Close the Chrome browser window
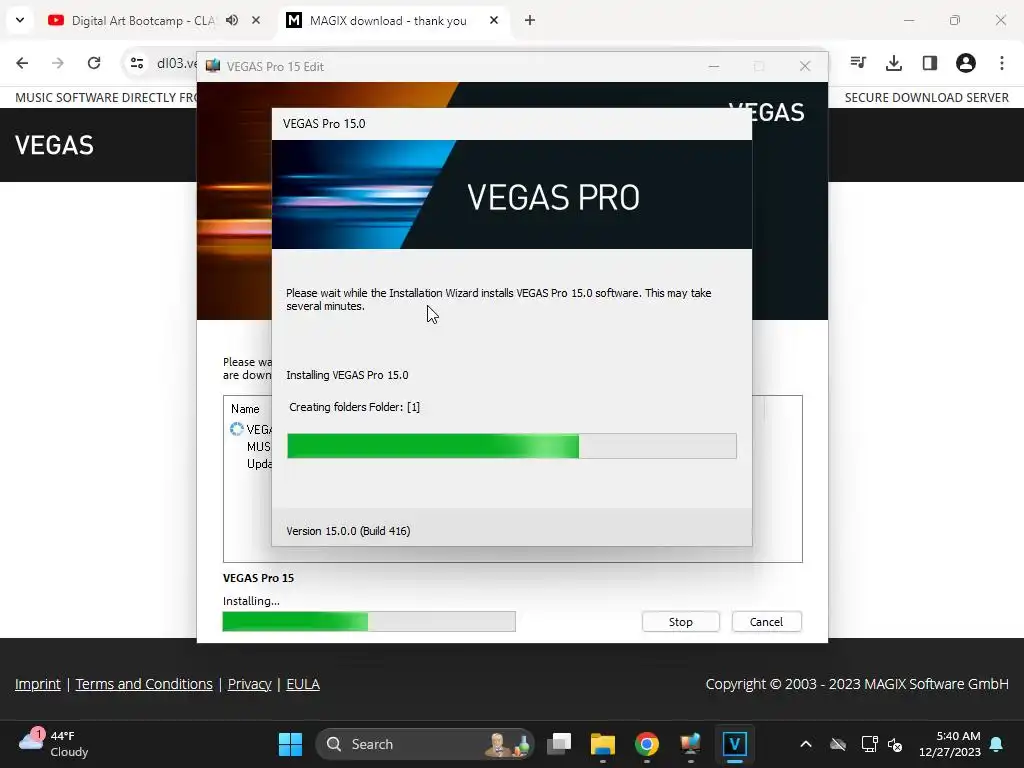 pyautogui.click(x=1000, y=20)
